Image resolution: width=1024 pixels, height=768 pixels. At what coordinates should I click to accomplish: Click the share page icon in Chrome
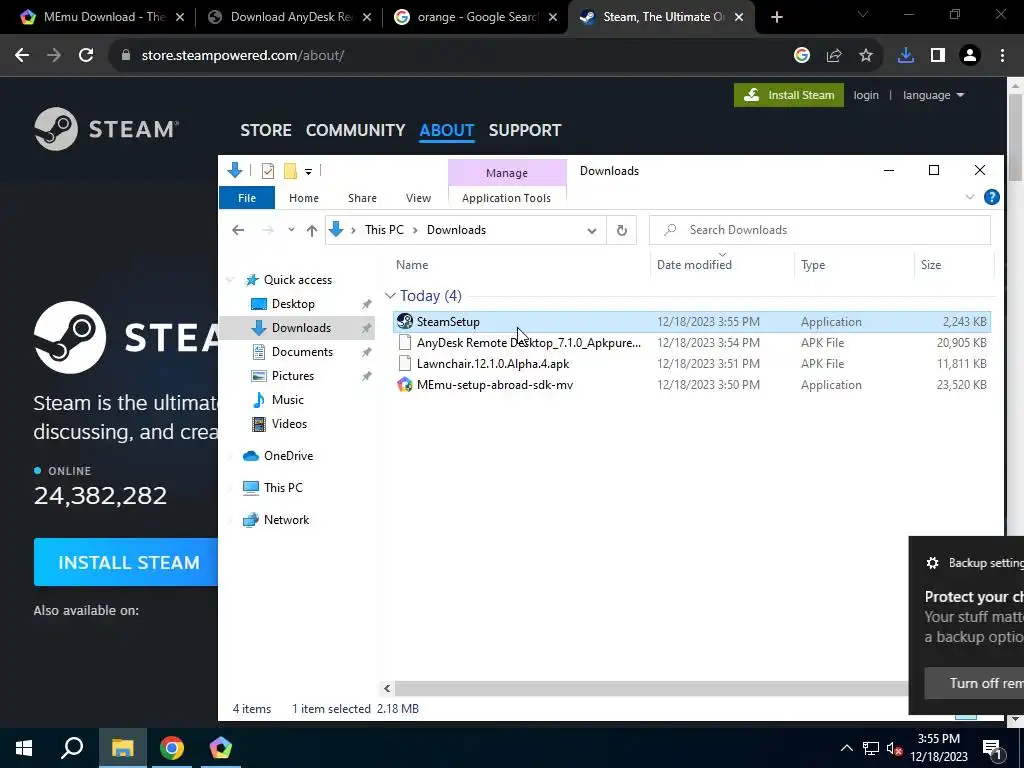(834, 56)
